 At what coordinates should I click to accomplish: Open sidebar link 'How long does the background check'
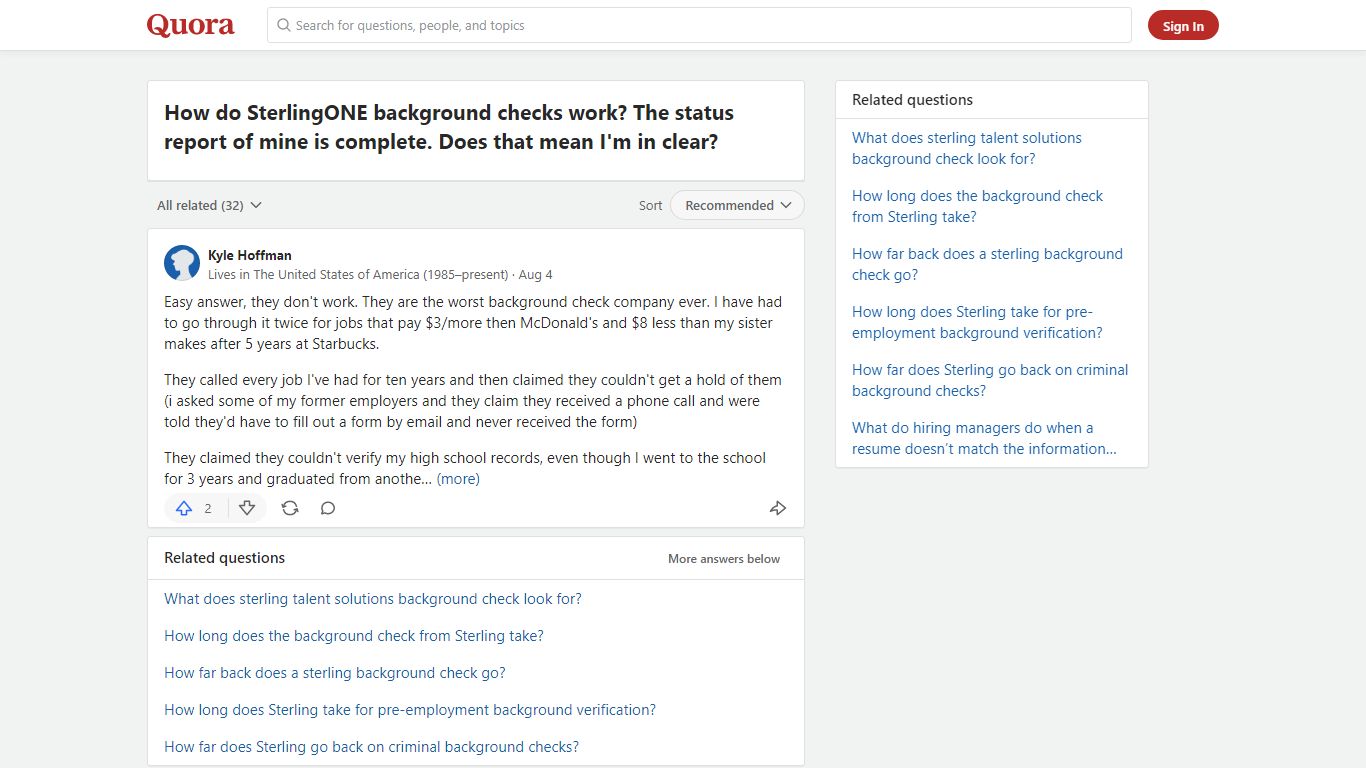click(x=977, y=206)
